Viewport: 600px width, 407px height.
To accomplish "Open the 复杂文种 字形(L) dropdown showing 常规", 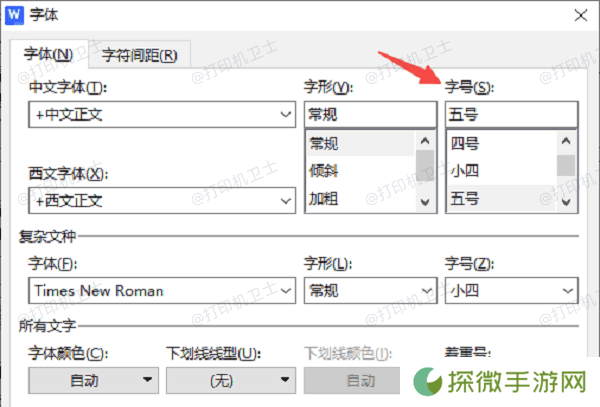I will pyautogui.click(x=370, y=291).
